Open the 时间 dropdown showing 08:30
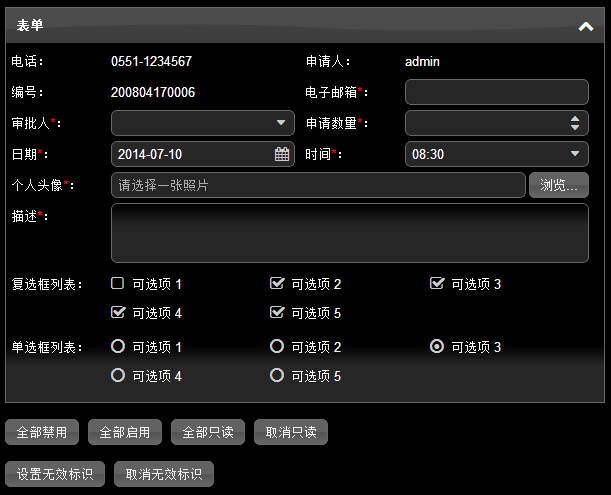The image size is (611, 495). (575, 154)
